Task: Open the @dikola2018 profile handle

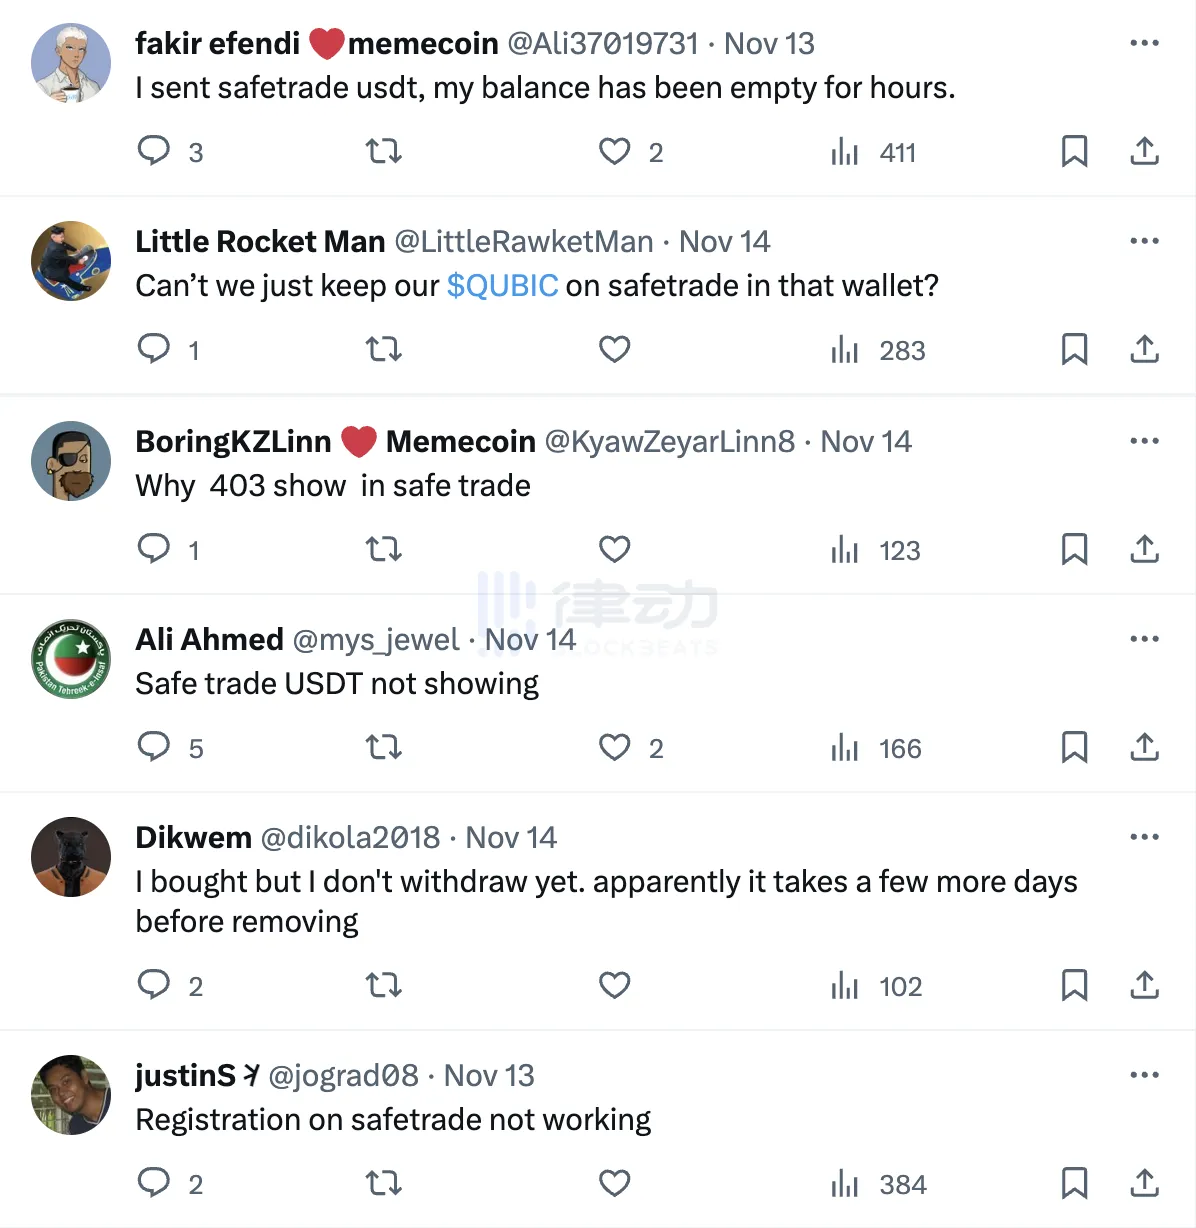Action: [x=350, y=837]
